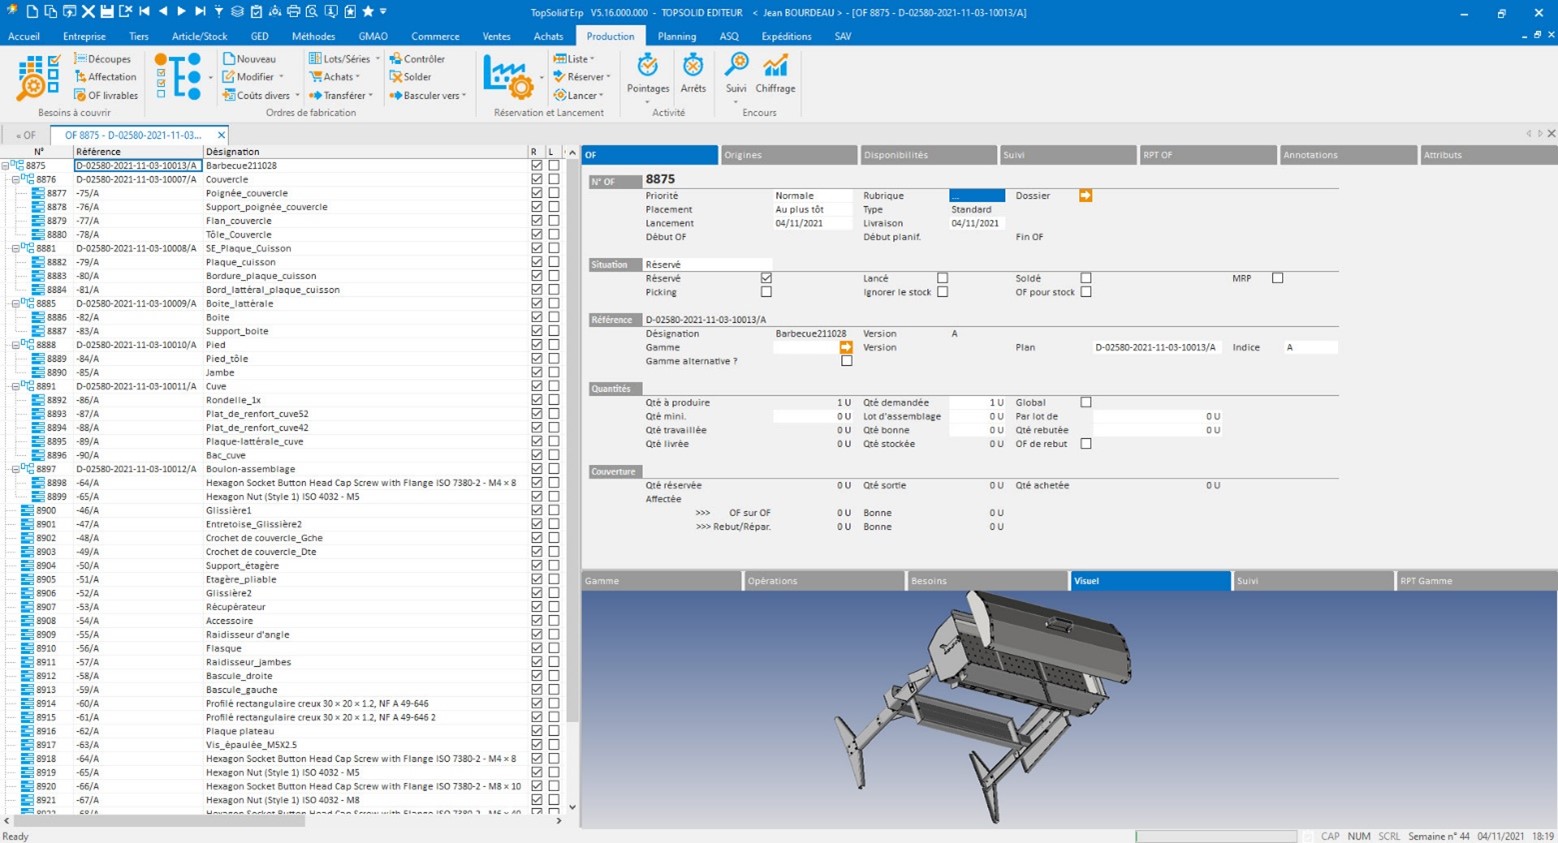
Task: Click the Nouveau button
Action: pos(249,59)
